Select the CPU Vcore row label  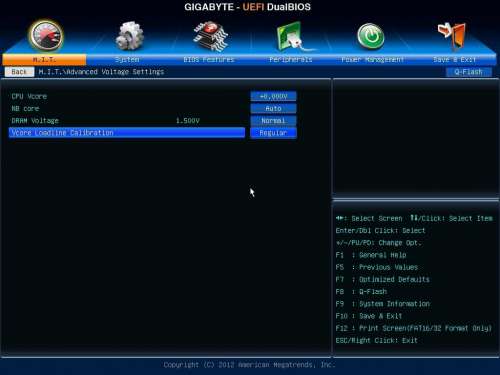29,96
